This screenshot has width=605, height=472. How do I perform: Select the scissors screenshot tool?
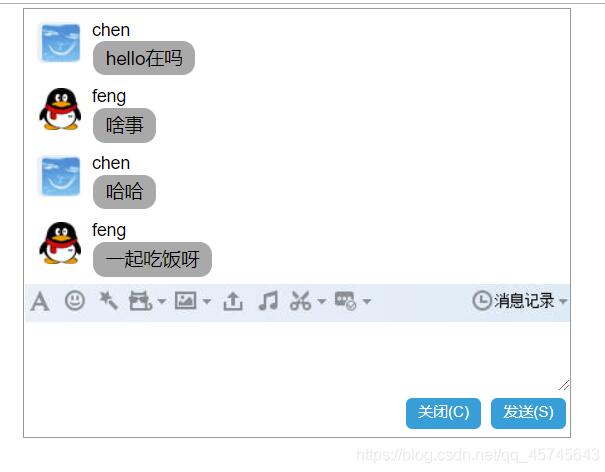pos(300,301)
